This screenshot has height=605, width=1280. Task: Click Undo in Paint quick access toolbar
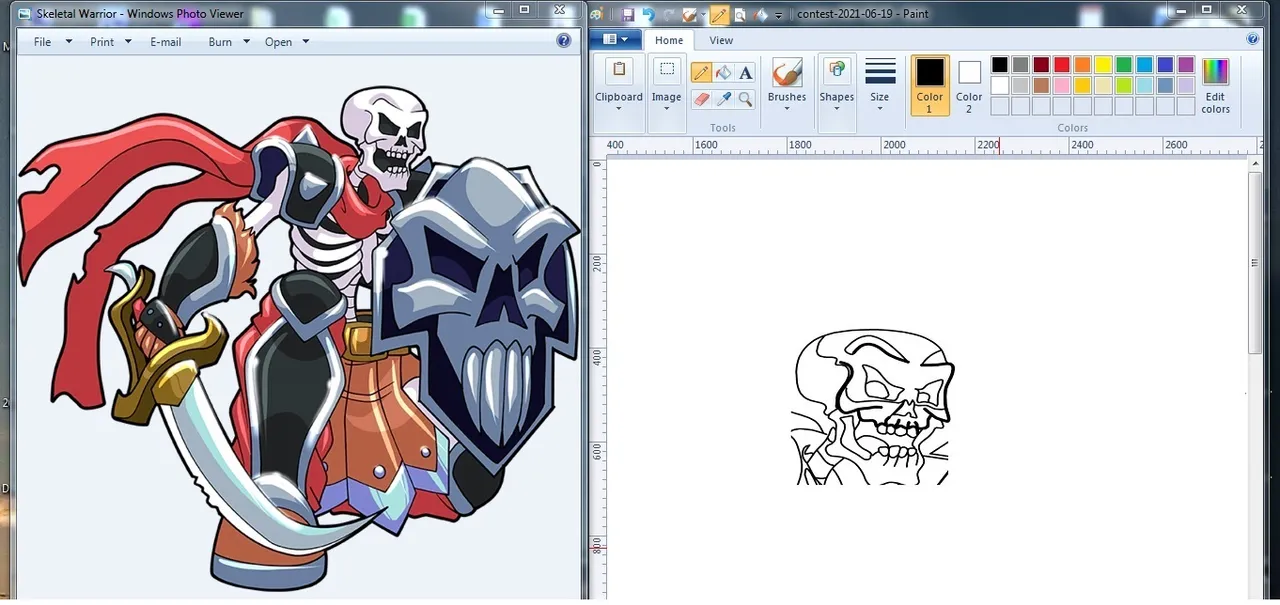coord(648,15)
